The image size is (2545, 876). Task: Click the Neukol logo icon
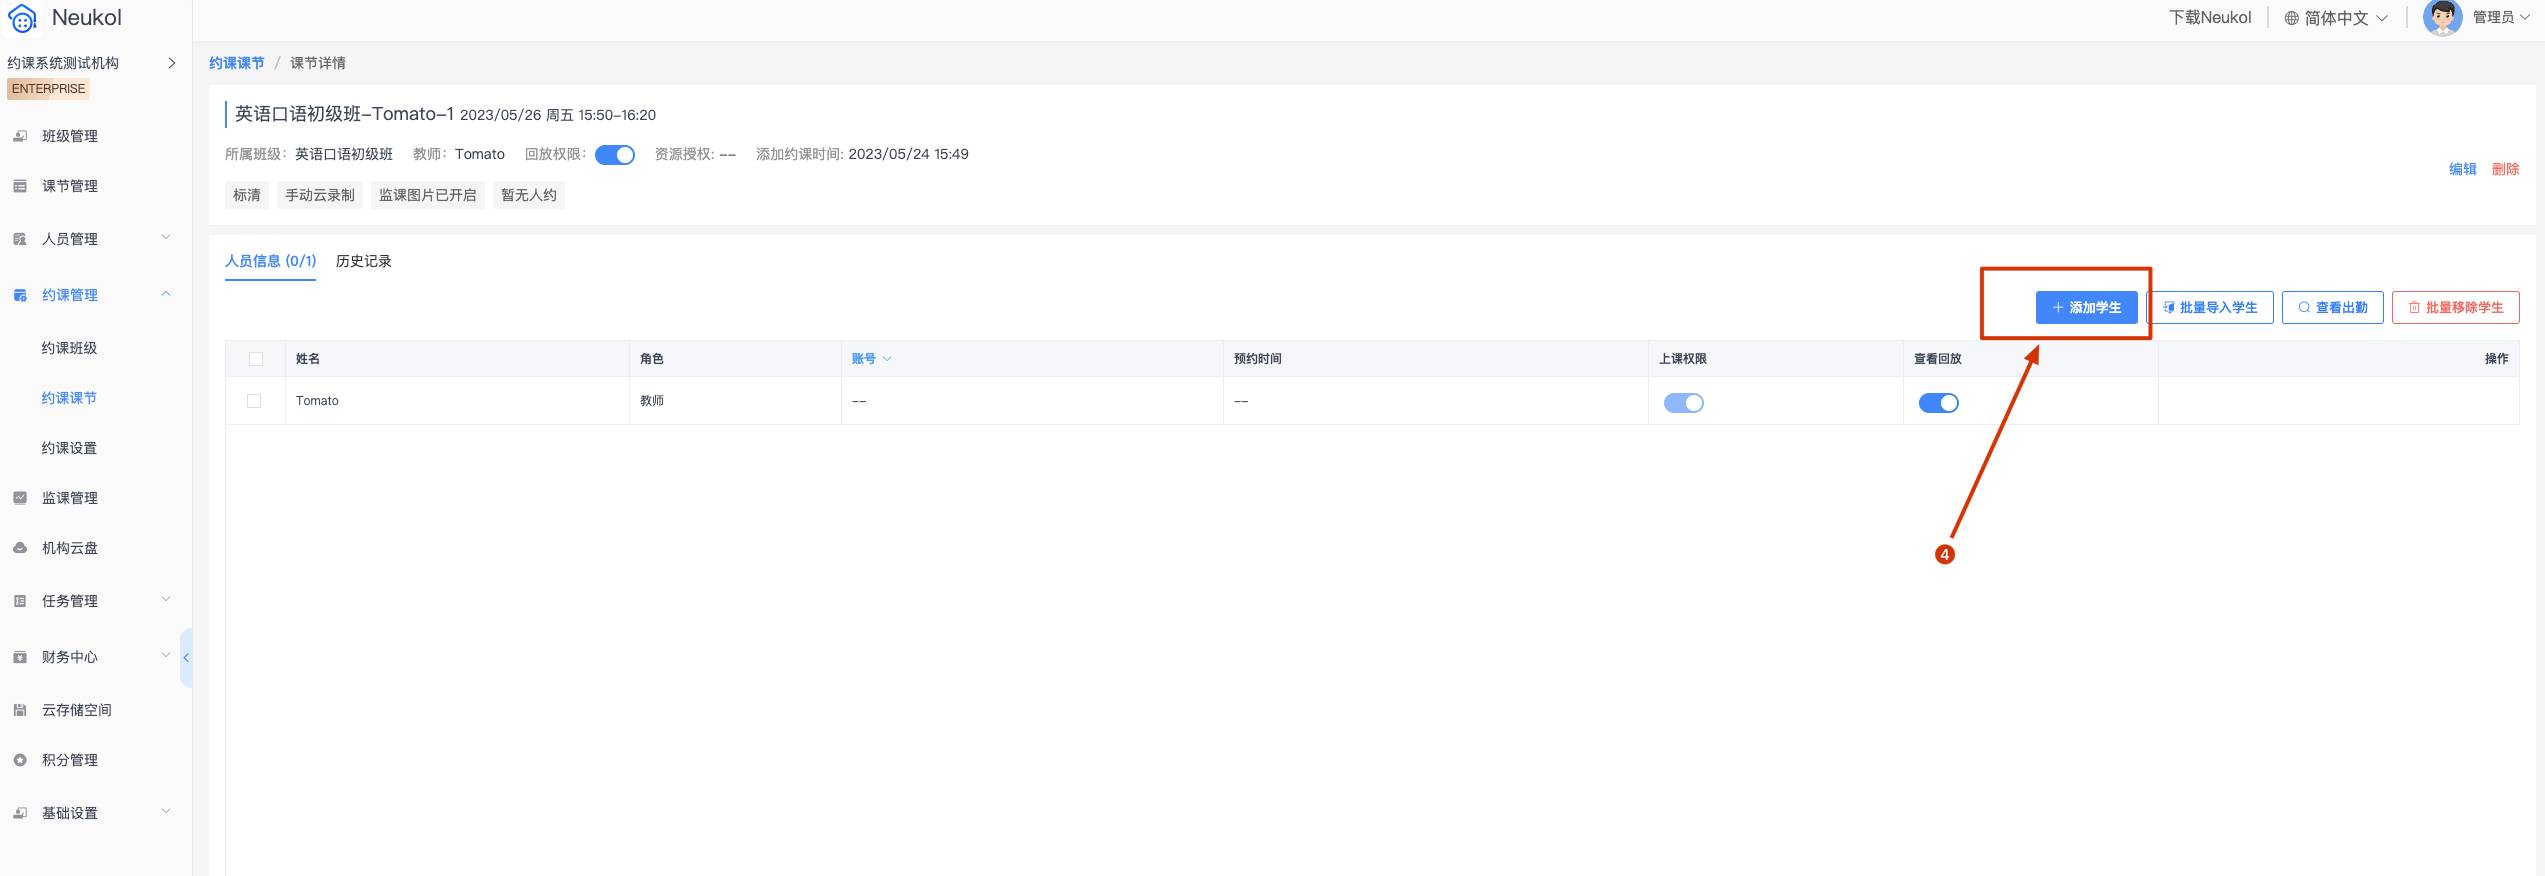coord(22,18)
